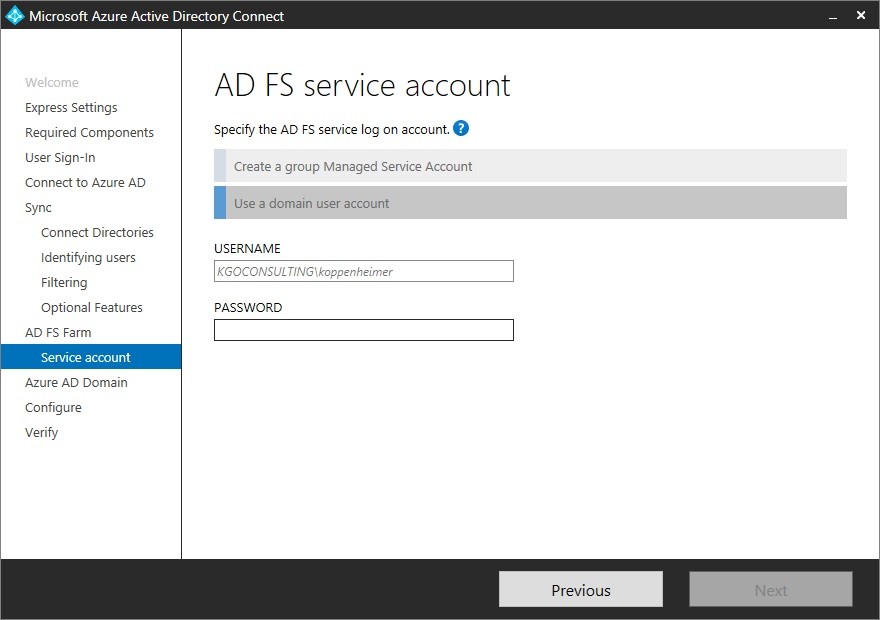Viewport: 880px width, 620px height.
Task: Click the Previous button
Action: coord(581,590)
